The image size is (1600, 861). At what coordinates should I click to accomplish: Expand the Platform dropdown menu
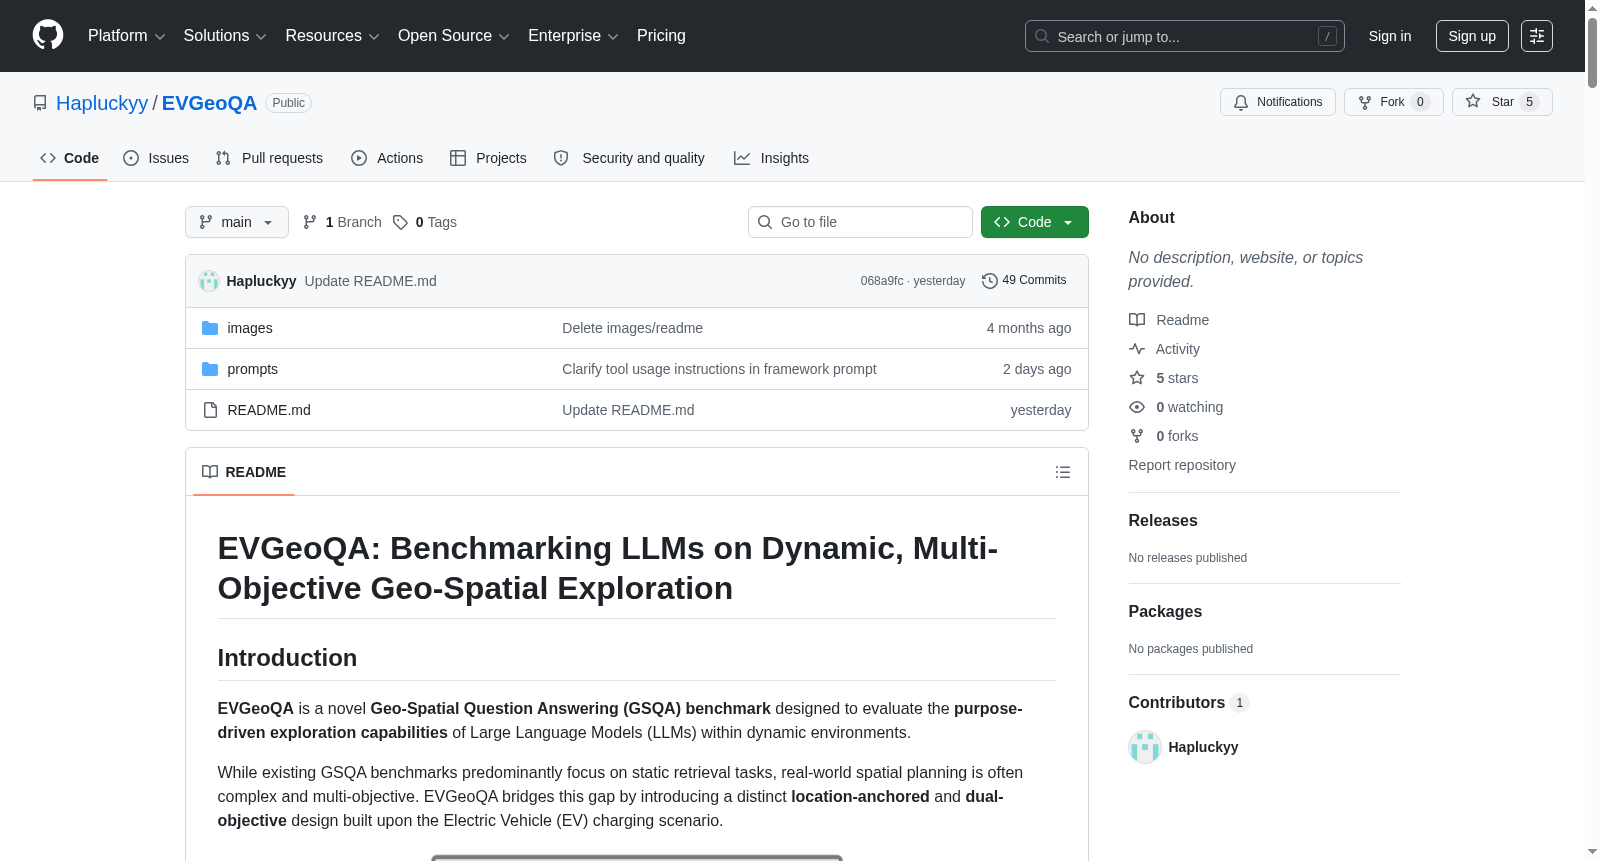(127, 36)
